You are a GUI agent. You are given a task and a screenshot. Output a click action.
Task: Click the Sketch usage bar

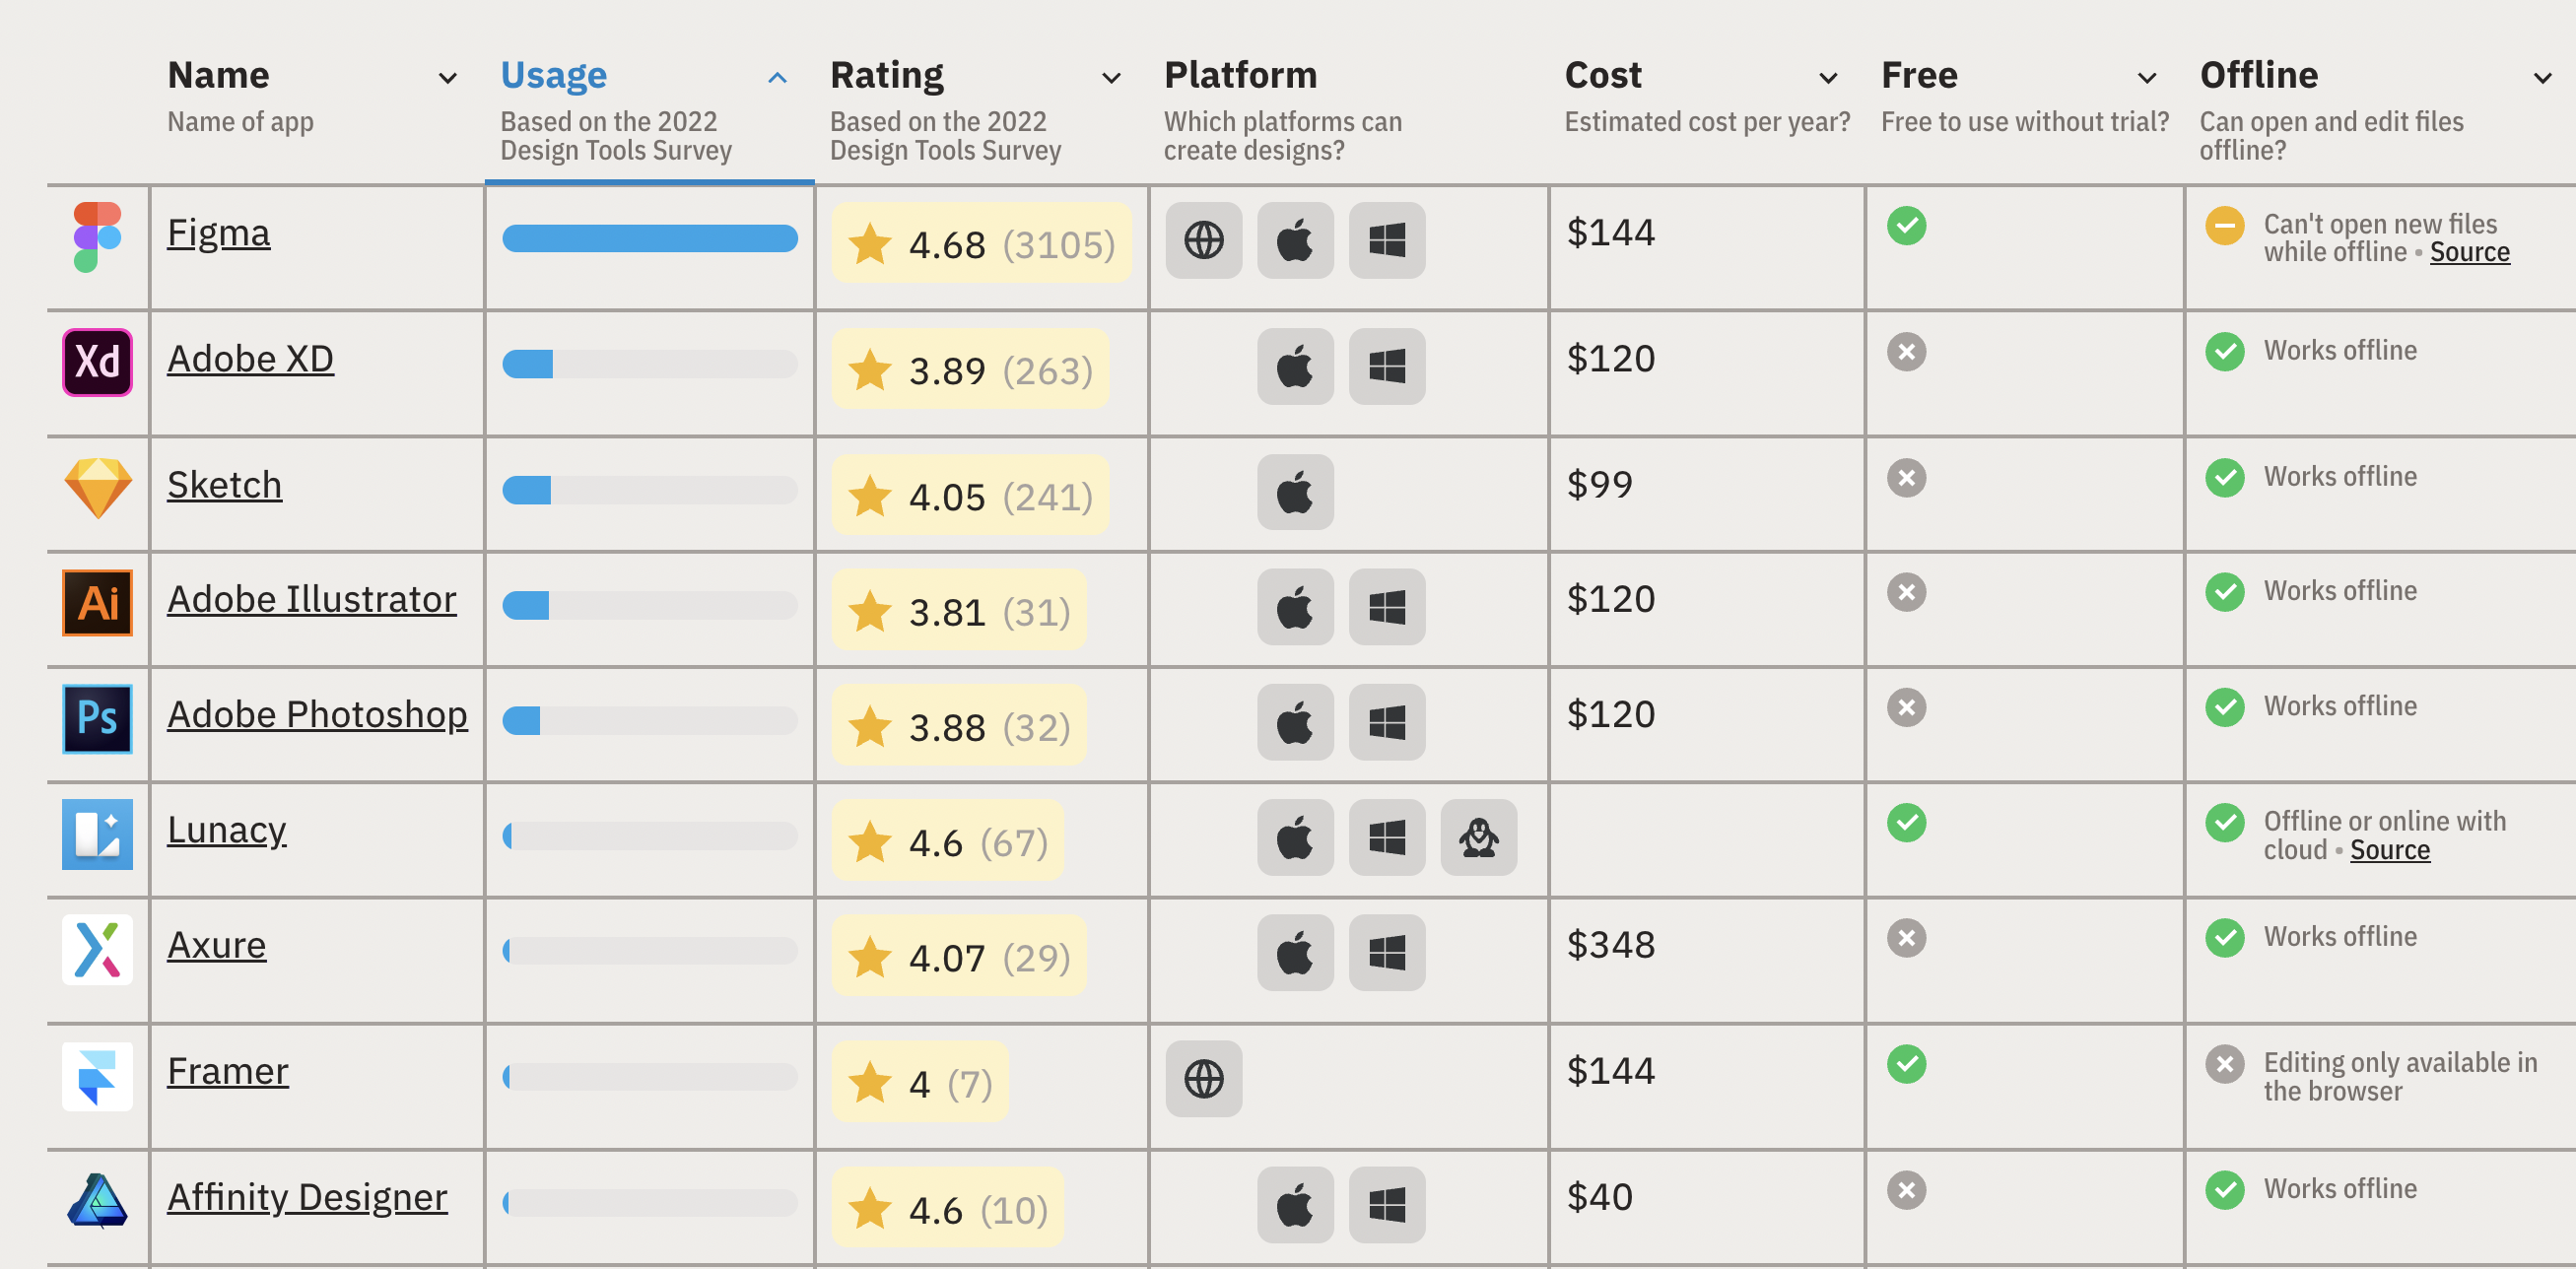[x=649, y=490]
